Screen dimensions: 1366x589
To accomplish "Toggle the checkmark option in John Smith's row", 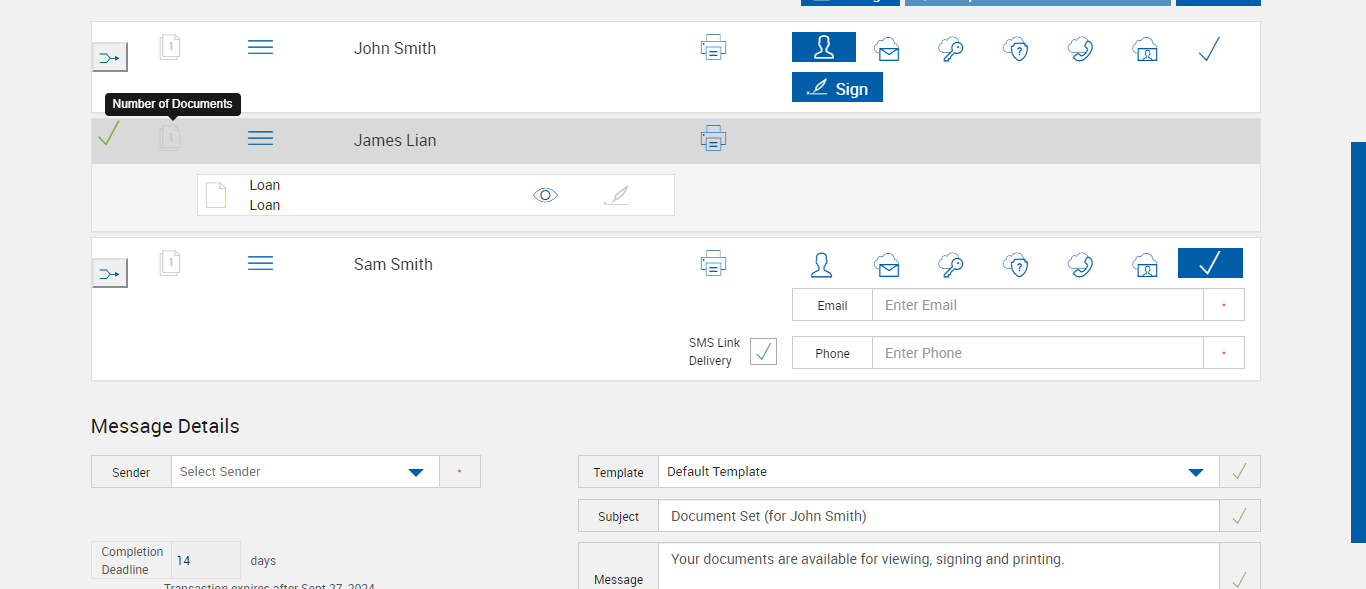I will (1209, 49).
